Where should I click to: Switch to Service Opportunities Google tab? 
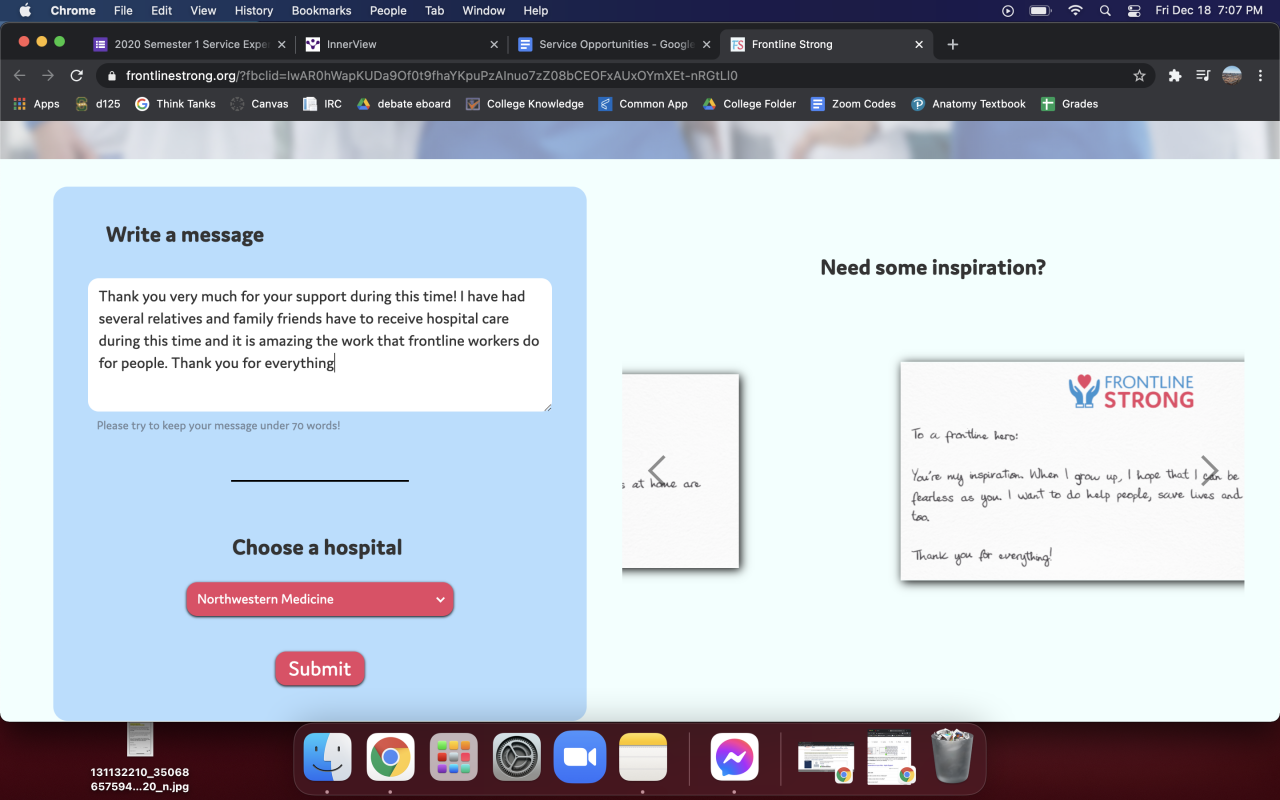click(x=612, y=44)
